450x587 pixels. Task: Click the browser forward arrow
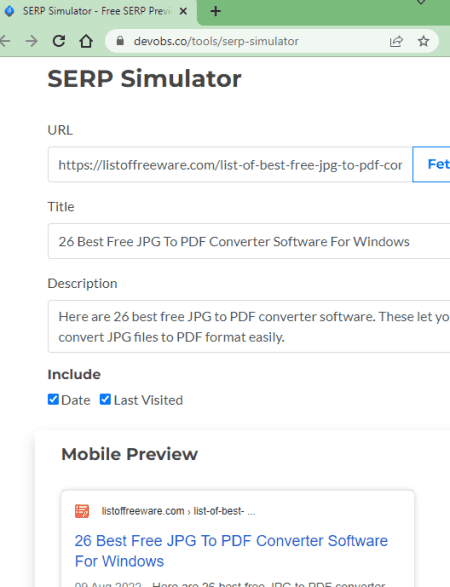click(32, 41)
